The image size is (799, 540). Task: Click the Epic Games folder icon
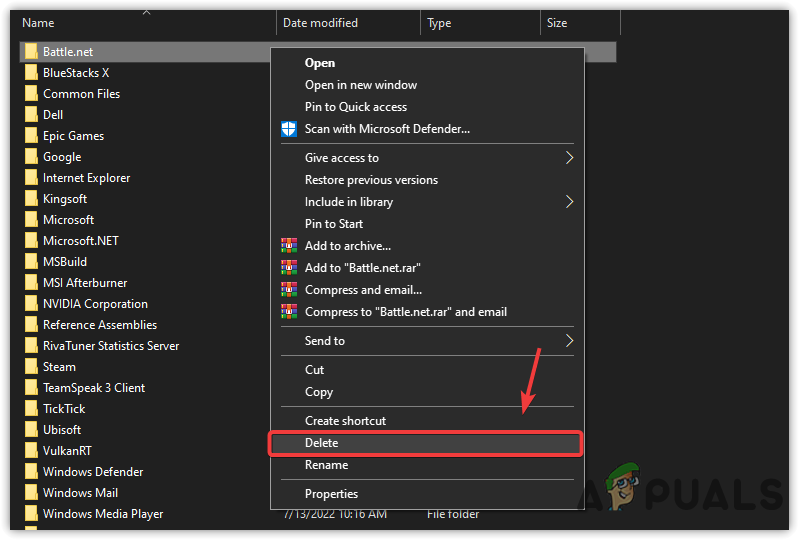click(x=31, y=136)
